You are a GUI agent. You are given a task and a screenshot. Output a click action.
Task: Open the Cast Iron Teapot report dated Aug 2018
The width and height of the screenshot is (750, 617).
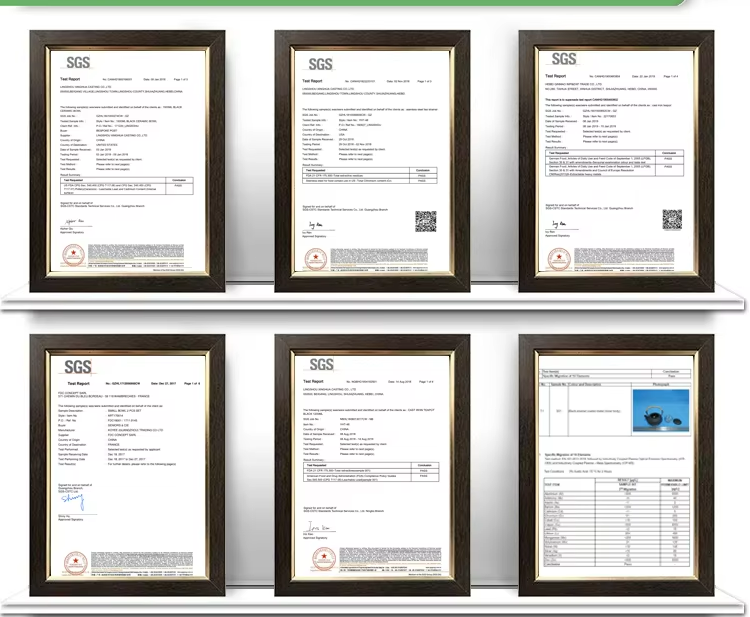coord(372,465)
